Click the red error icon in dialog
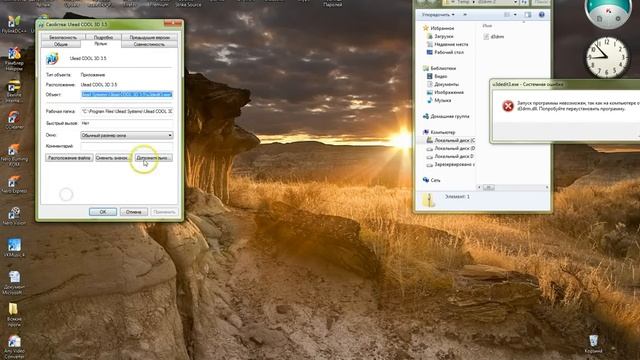Screen dimensions: 640x360 point(508,106)
